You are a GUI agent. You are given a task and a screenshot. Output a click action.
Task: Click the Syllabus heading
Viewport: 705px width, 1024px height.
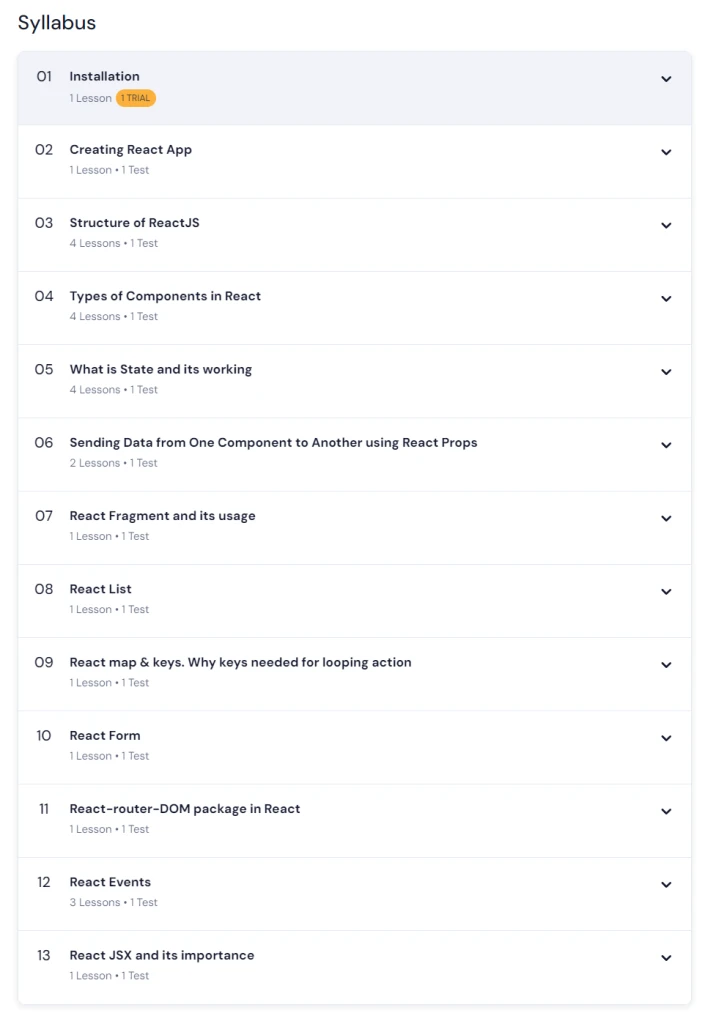[57, 23]
